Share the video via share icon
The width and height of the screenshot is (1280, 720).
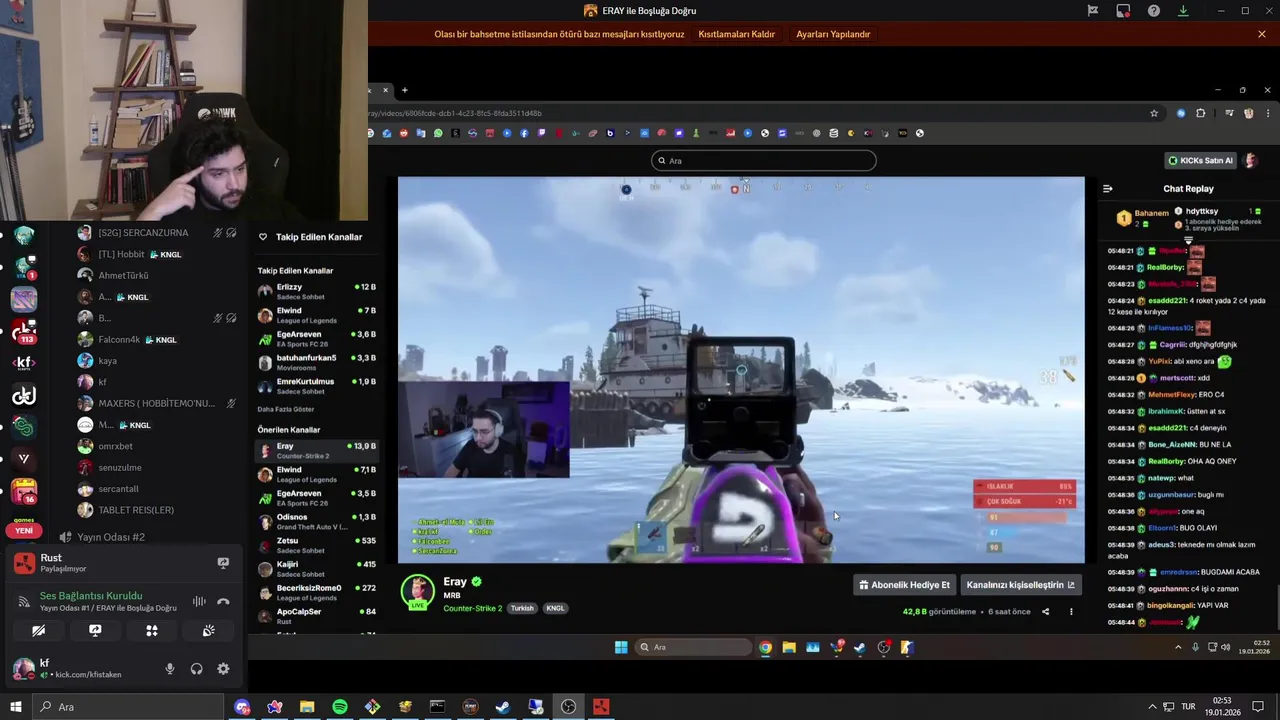coord(1046,611)
